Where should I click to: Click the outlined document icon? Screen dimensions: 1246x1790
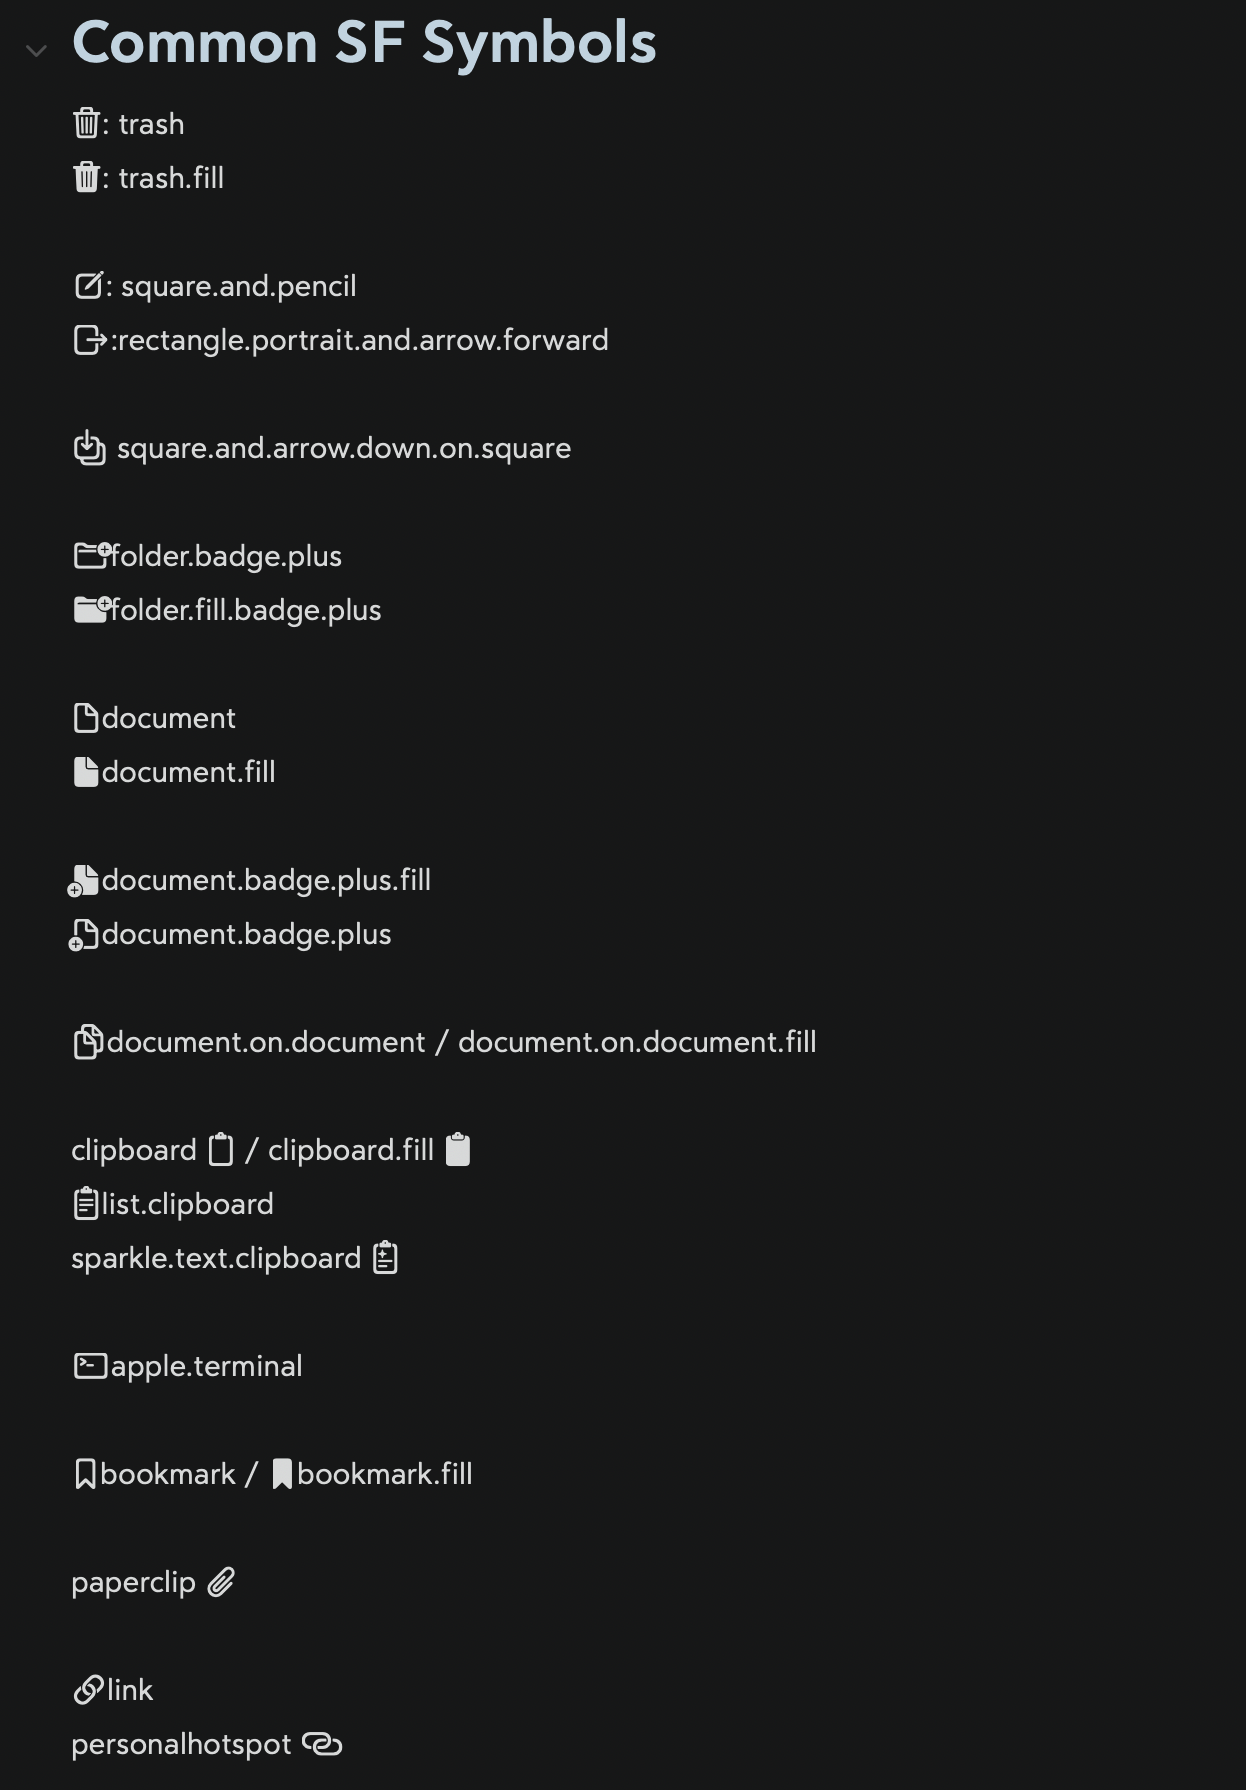(x=86, y=718)
